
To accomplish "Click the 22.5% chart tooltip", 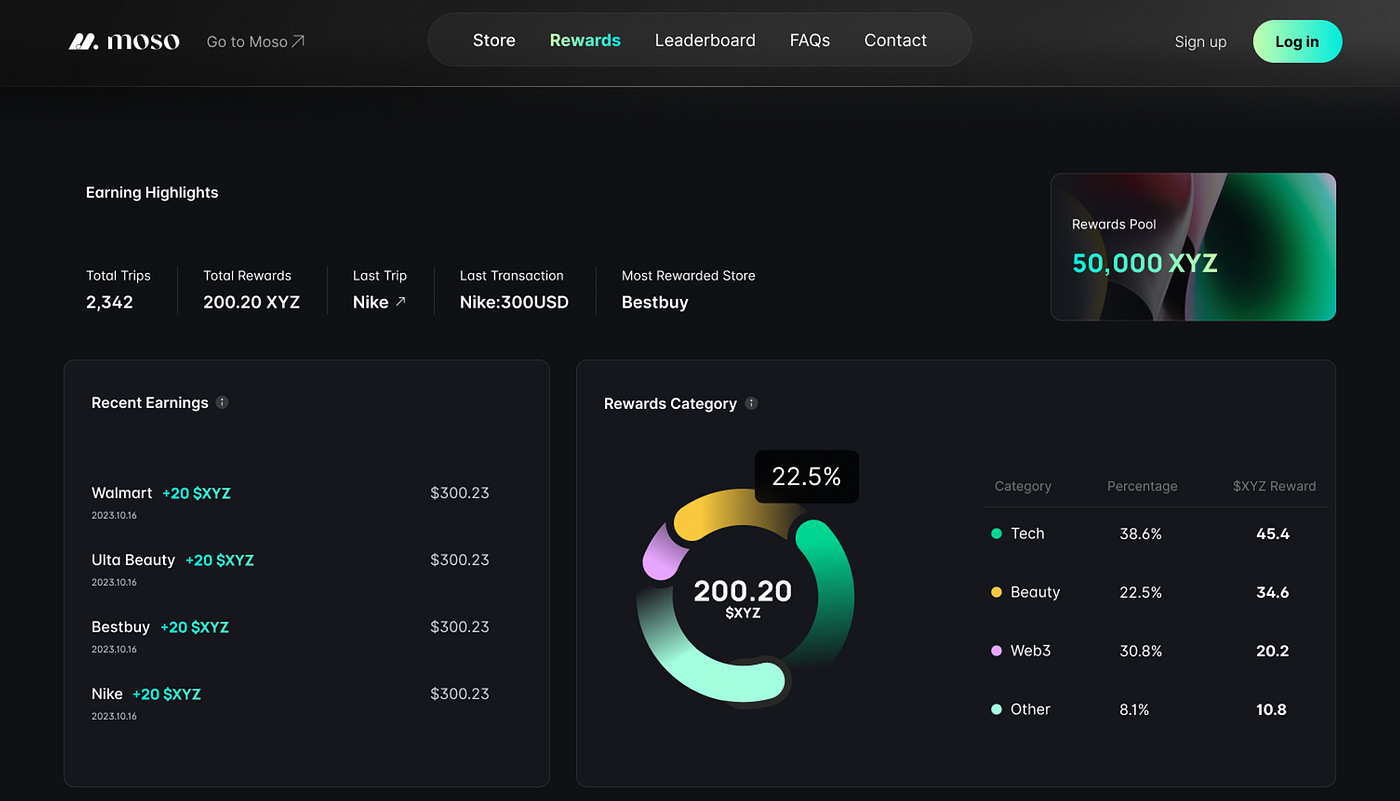I will 806,476.
